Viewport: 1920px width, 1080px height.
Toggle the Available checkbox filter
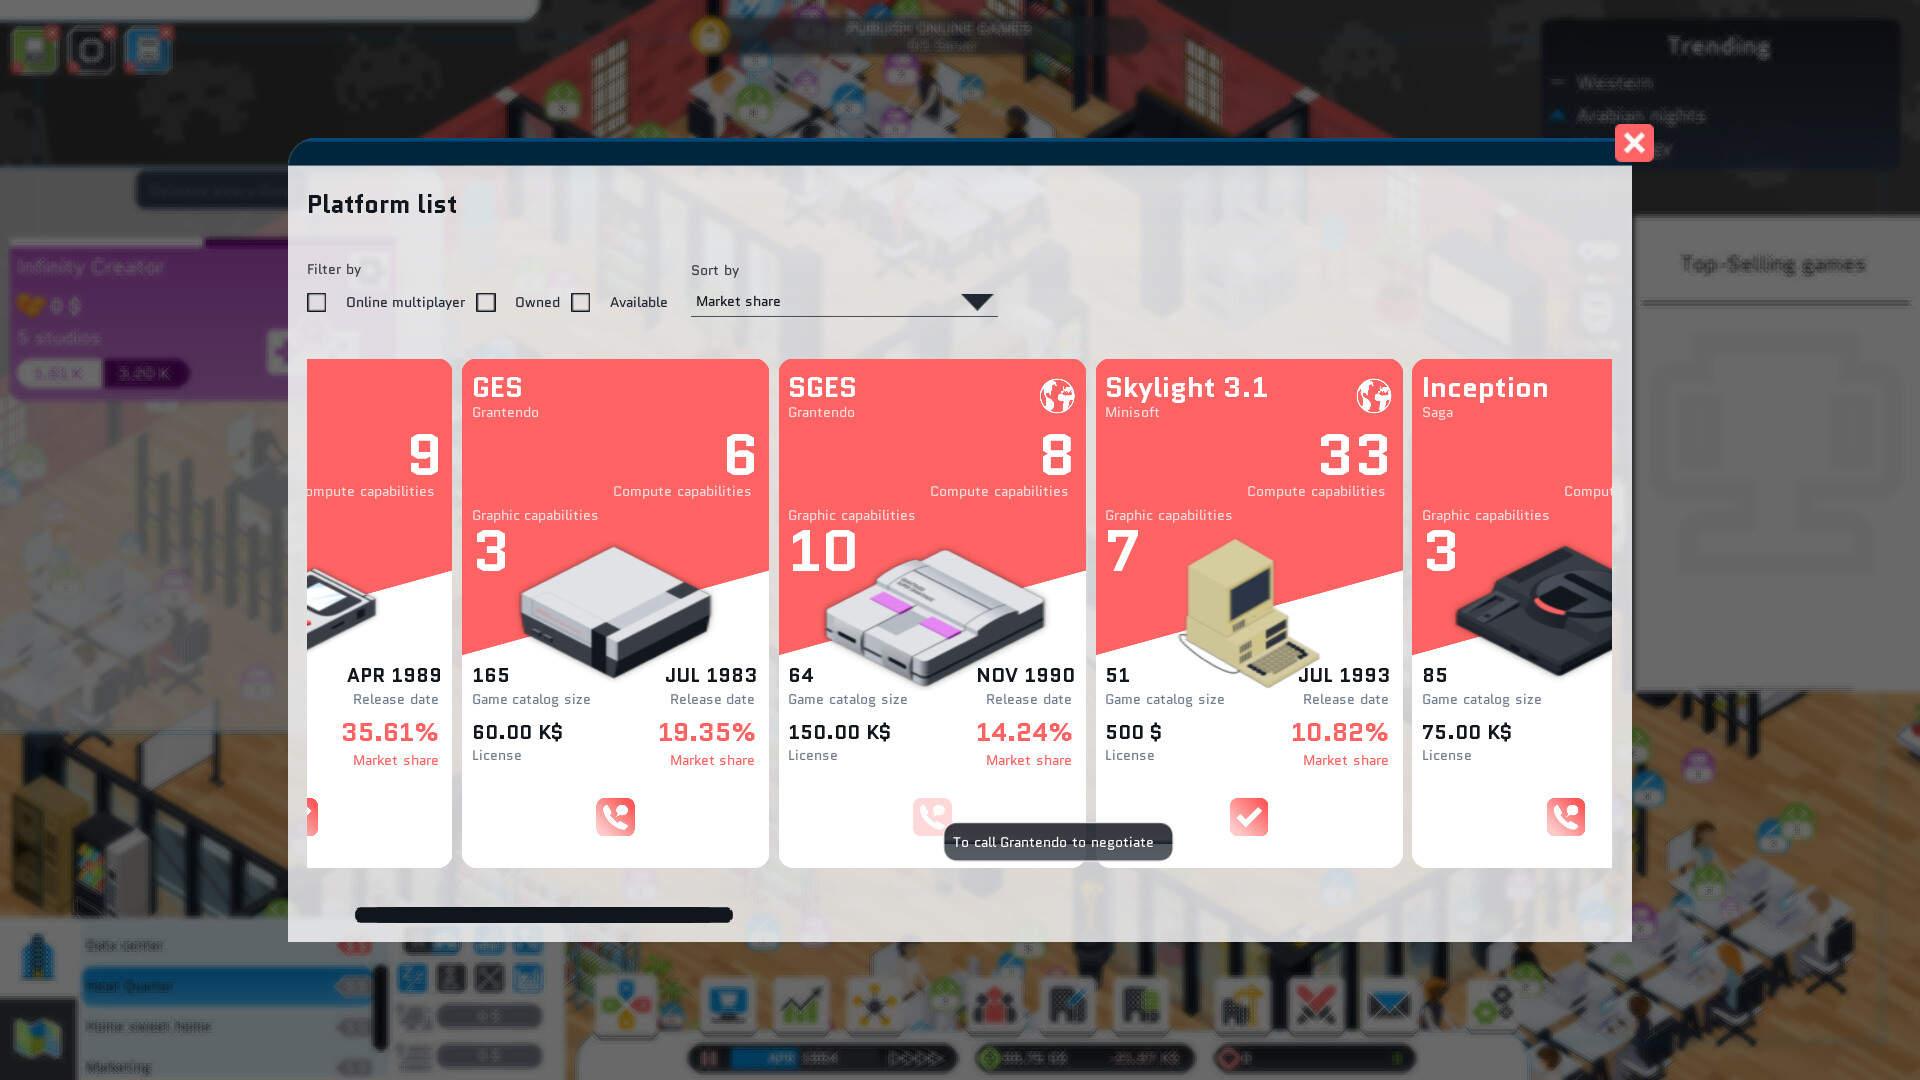pyautogui.click(x=580, y=302)
